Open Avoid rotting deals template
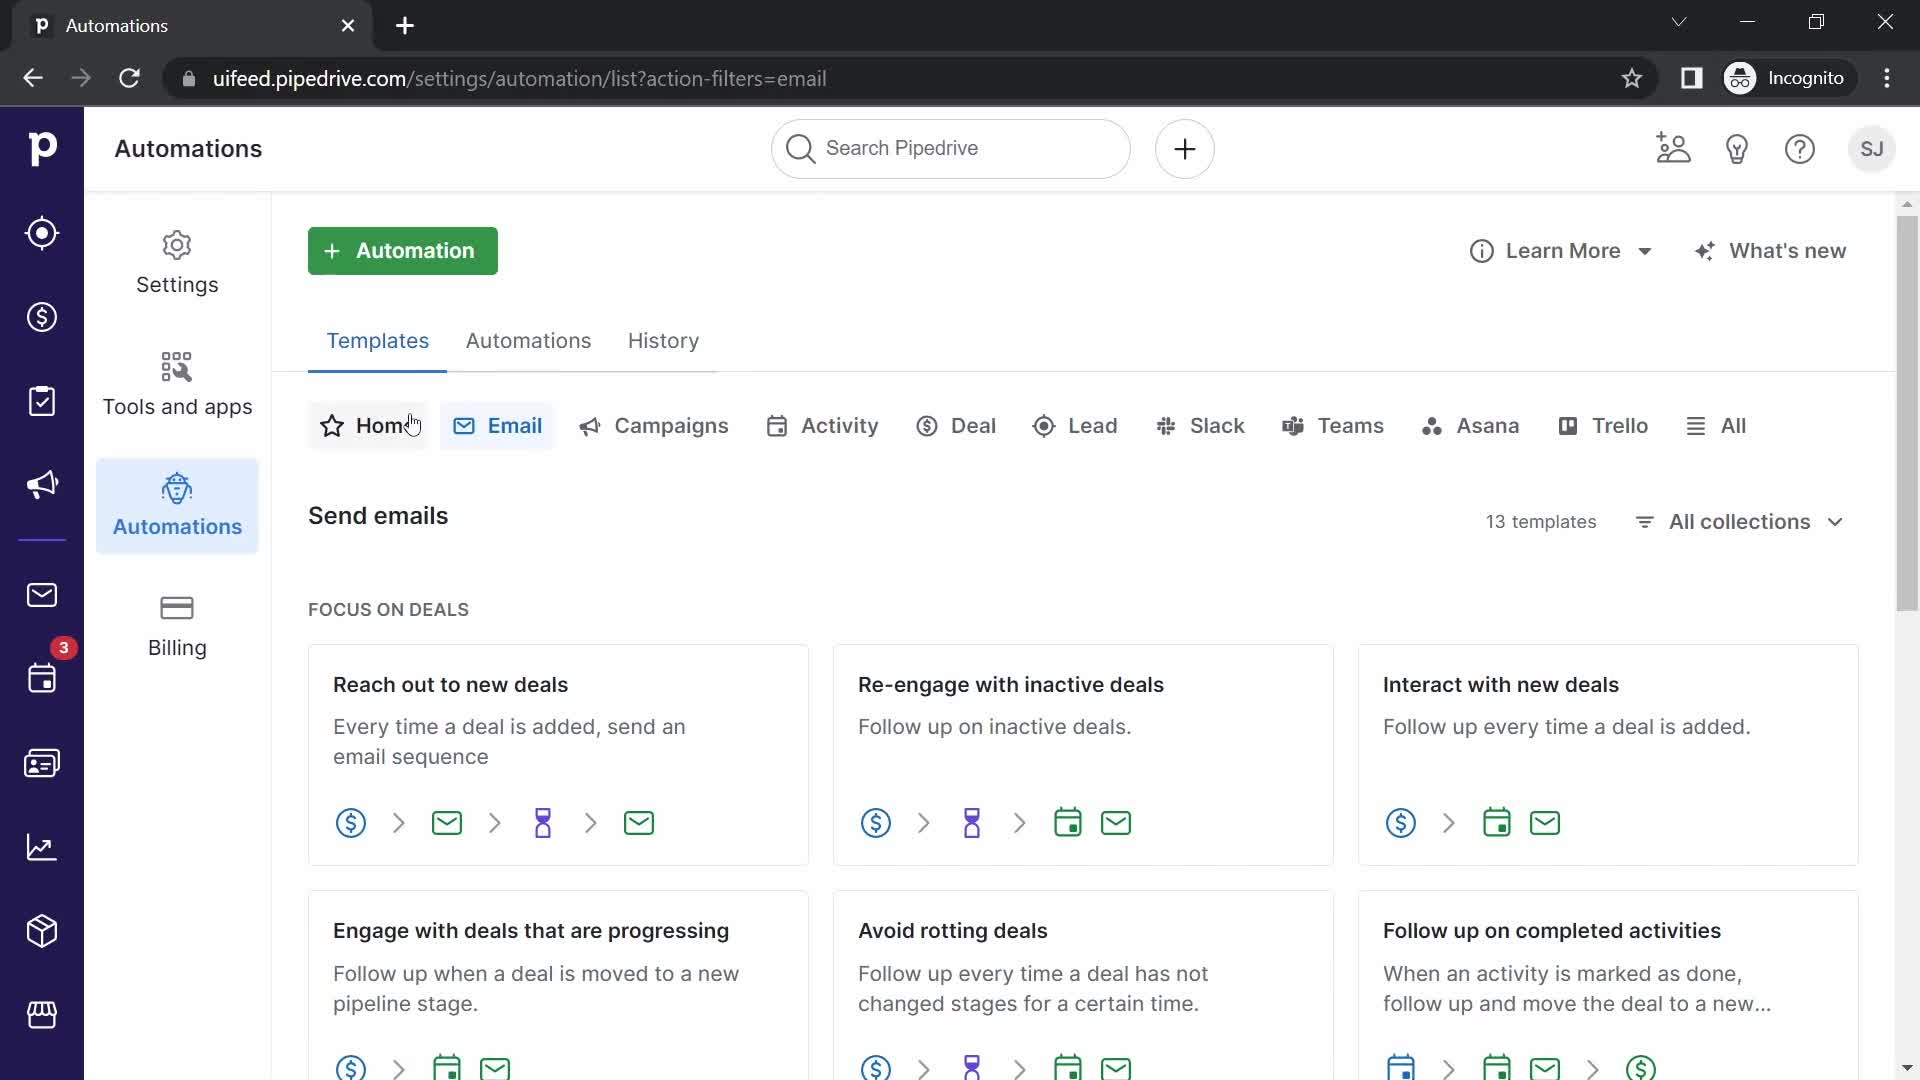The image size is (1920, 1080). [x=1083, y=985]
